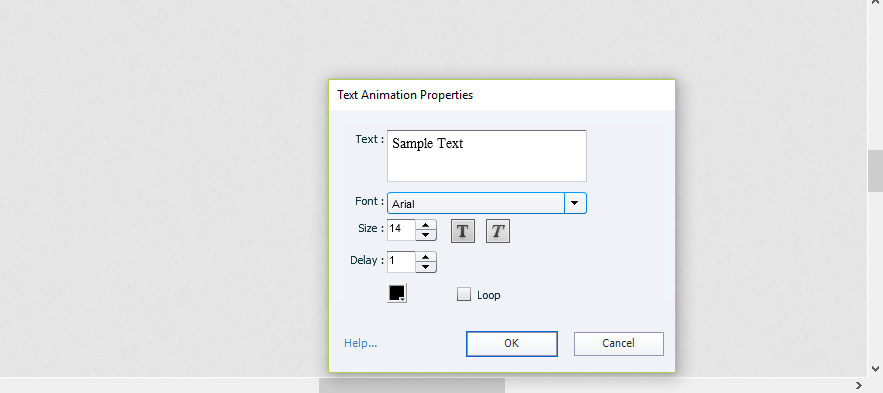Click inside the Sample Text box
Screen dimensions: 883x393
point(487,156)
